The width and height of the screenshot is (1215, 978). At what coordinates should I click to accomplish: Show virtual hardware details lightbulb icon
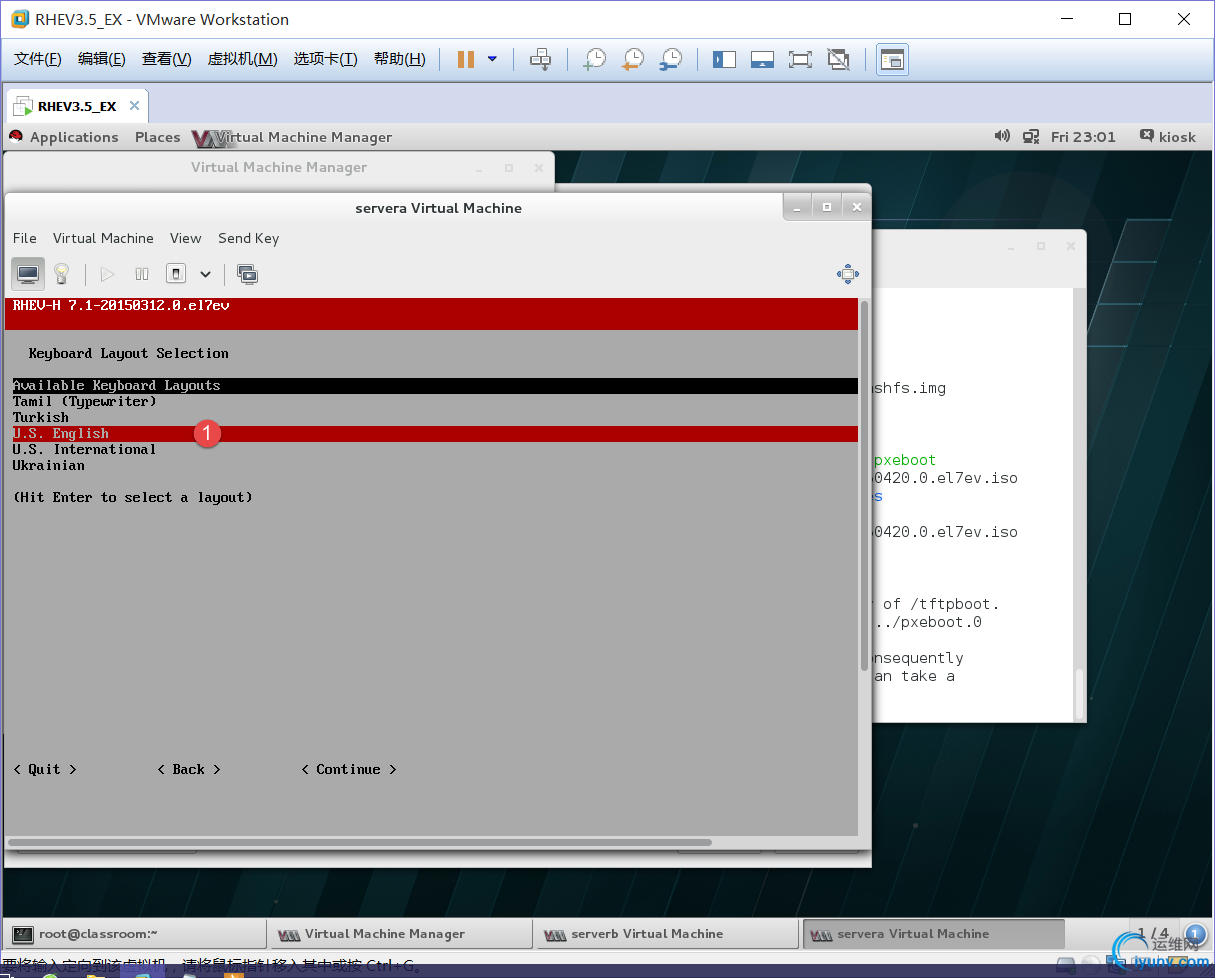[61, 274]
